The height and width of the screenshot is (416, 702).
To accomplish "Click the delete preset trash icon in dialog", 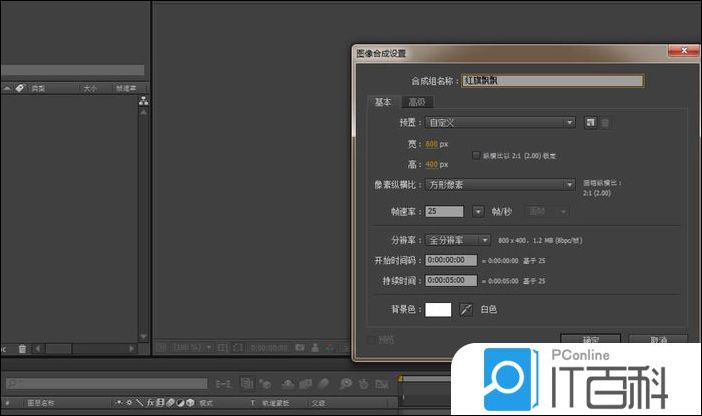I will [605, 123].
